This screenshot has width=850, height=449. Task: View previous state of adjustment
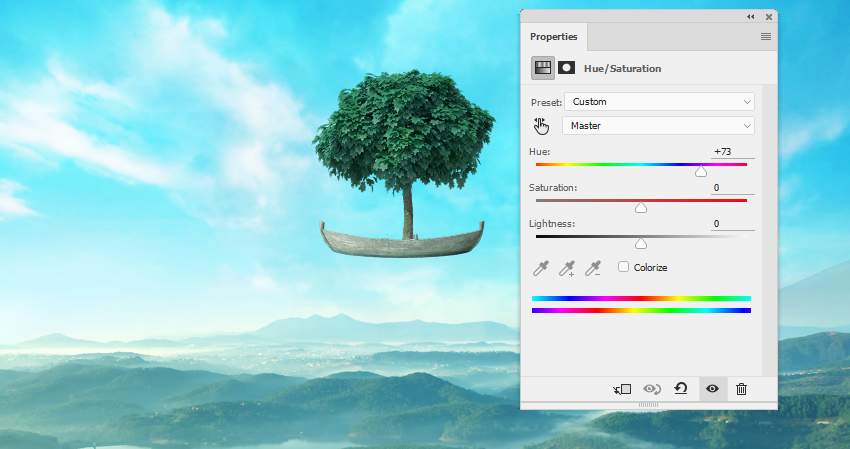[652, 389]
